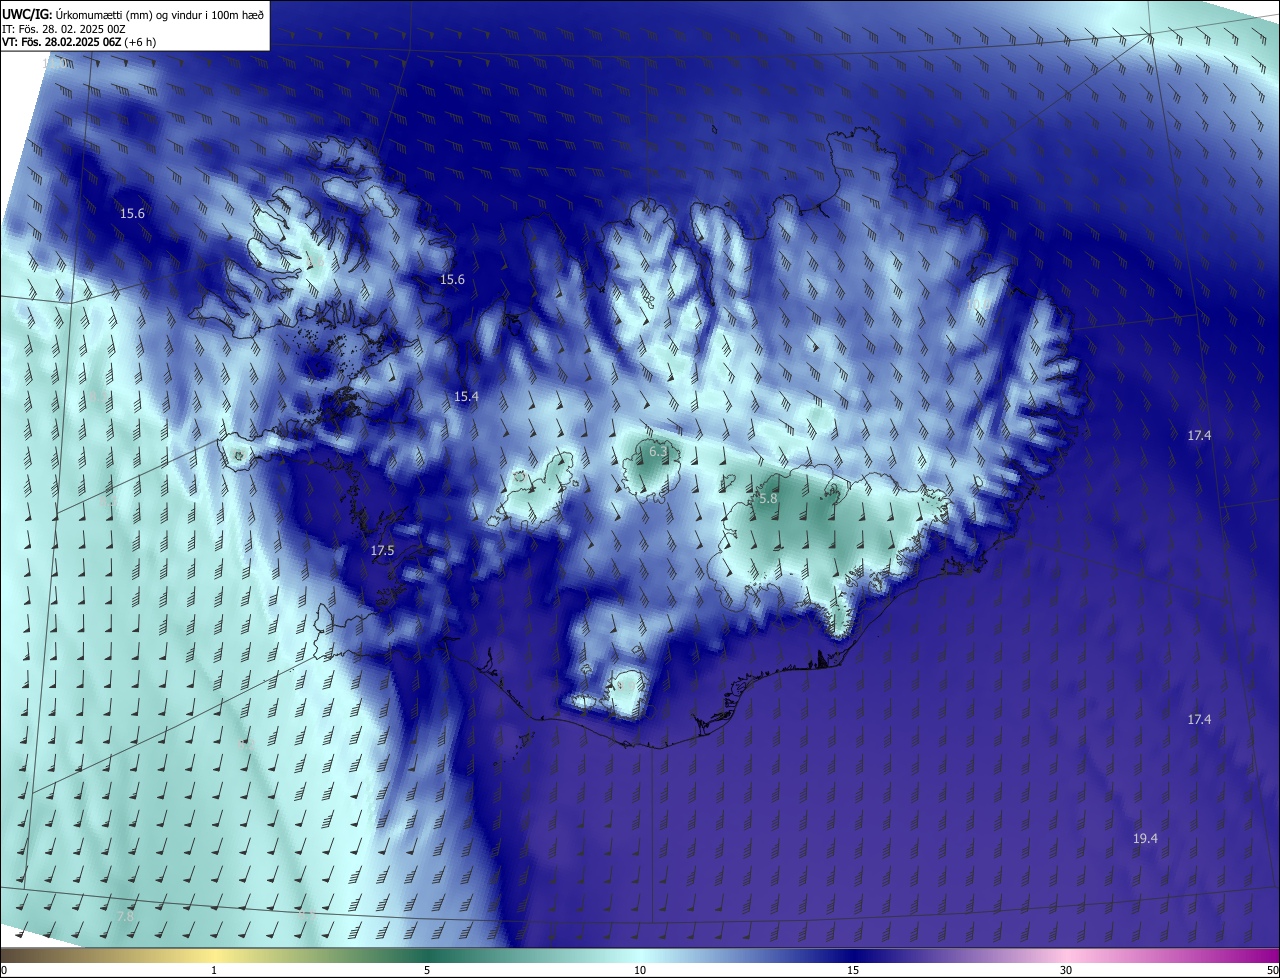Click the title 'UWC/IG: Úrkomumætti (mm) og vindur i 100m hæð'
Image resolution: width=1280 pixels, height=978 pixels.
(133, 14)
